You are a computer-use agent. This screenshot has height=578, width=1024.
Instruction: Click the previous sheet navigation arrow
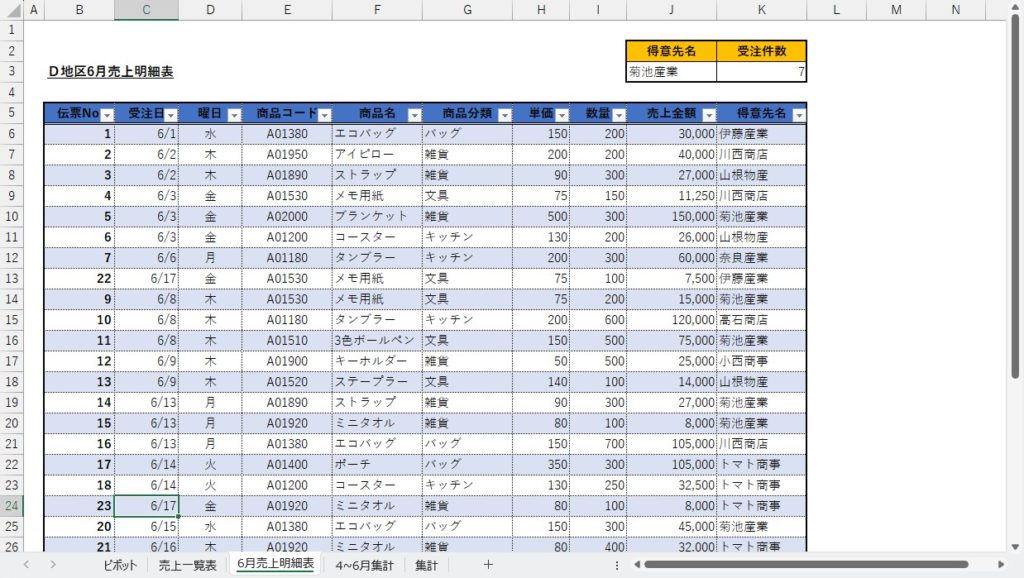26,565
